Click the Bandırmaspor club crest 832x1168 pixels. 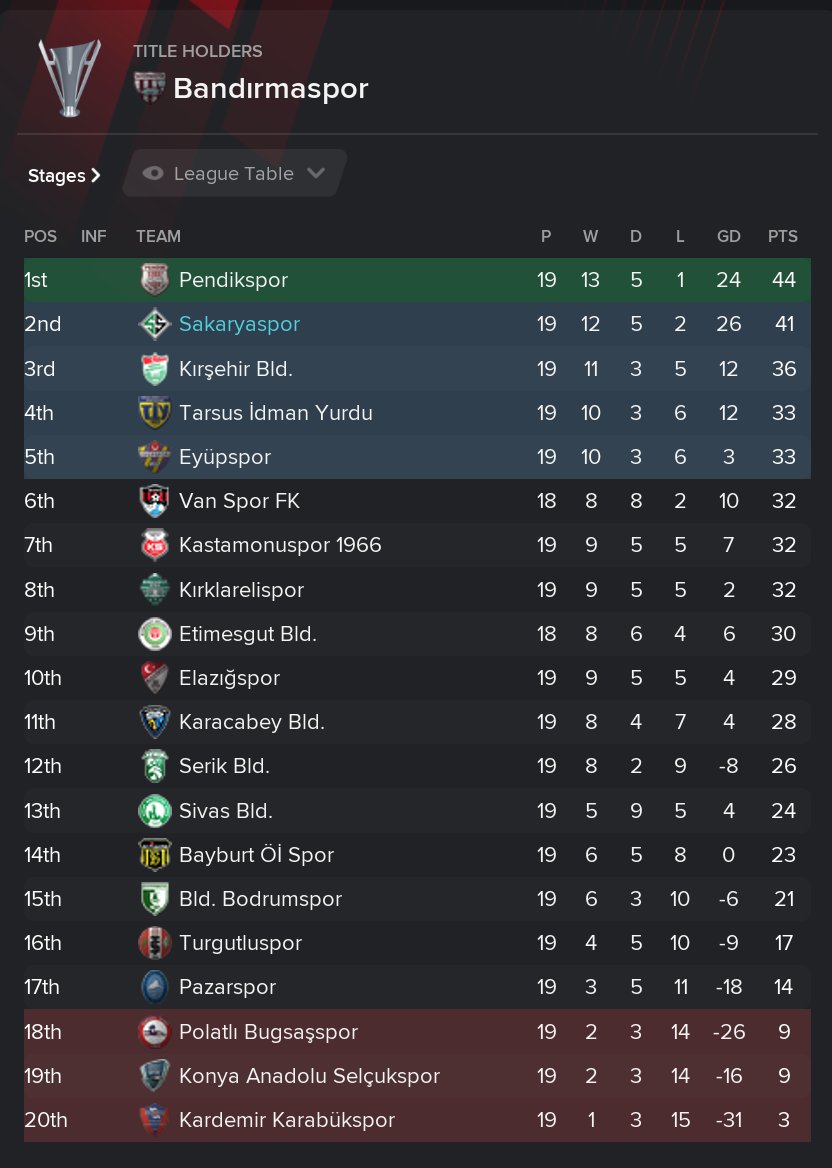point(149,87)
